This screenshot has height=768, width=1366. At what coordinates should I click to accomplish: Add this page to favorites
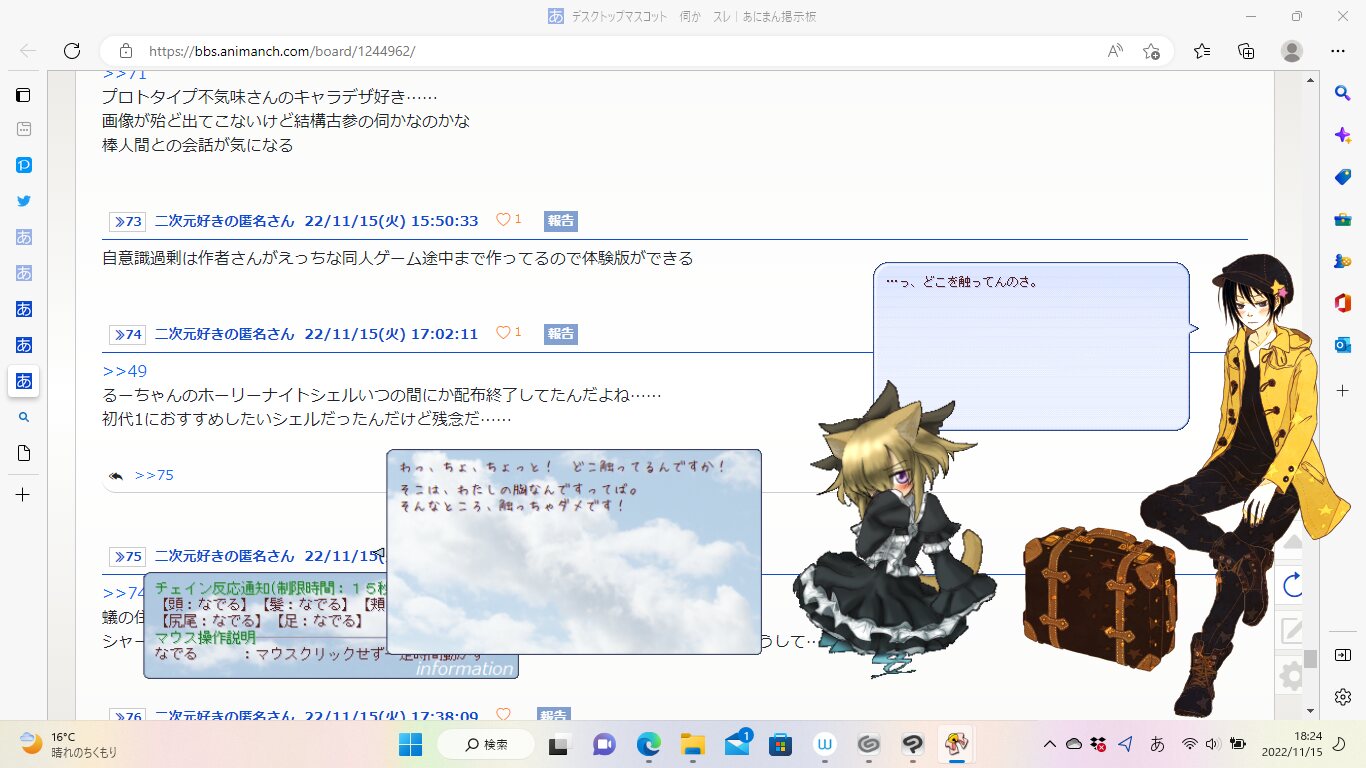1151,51
